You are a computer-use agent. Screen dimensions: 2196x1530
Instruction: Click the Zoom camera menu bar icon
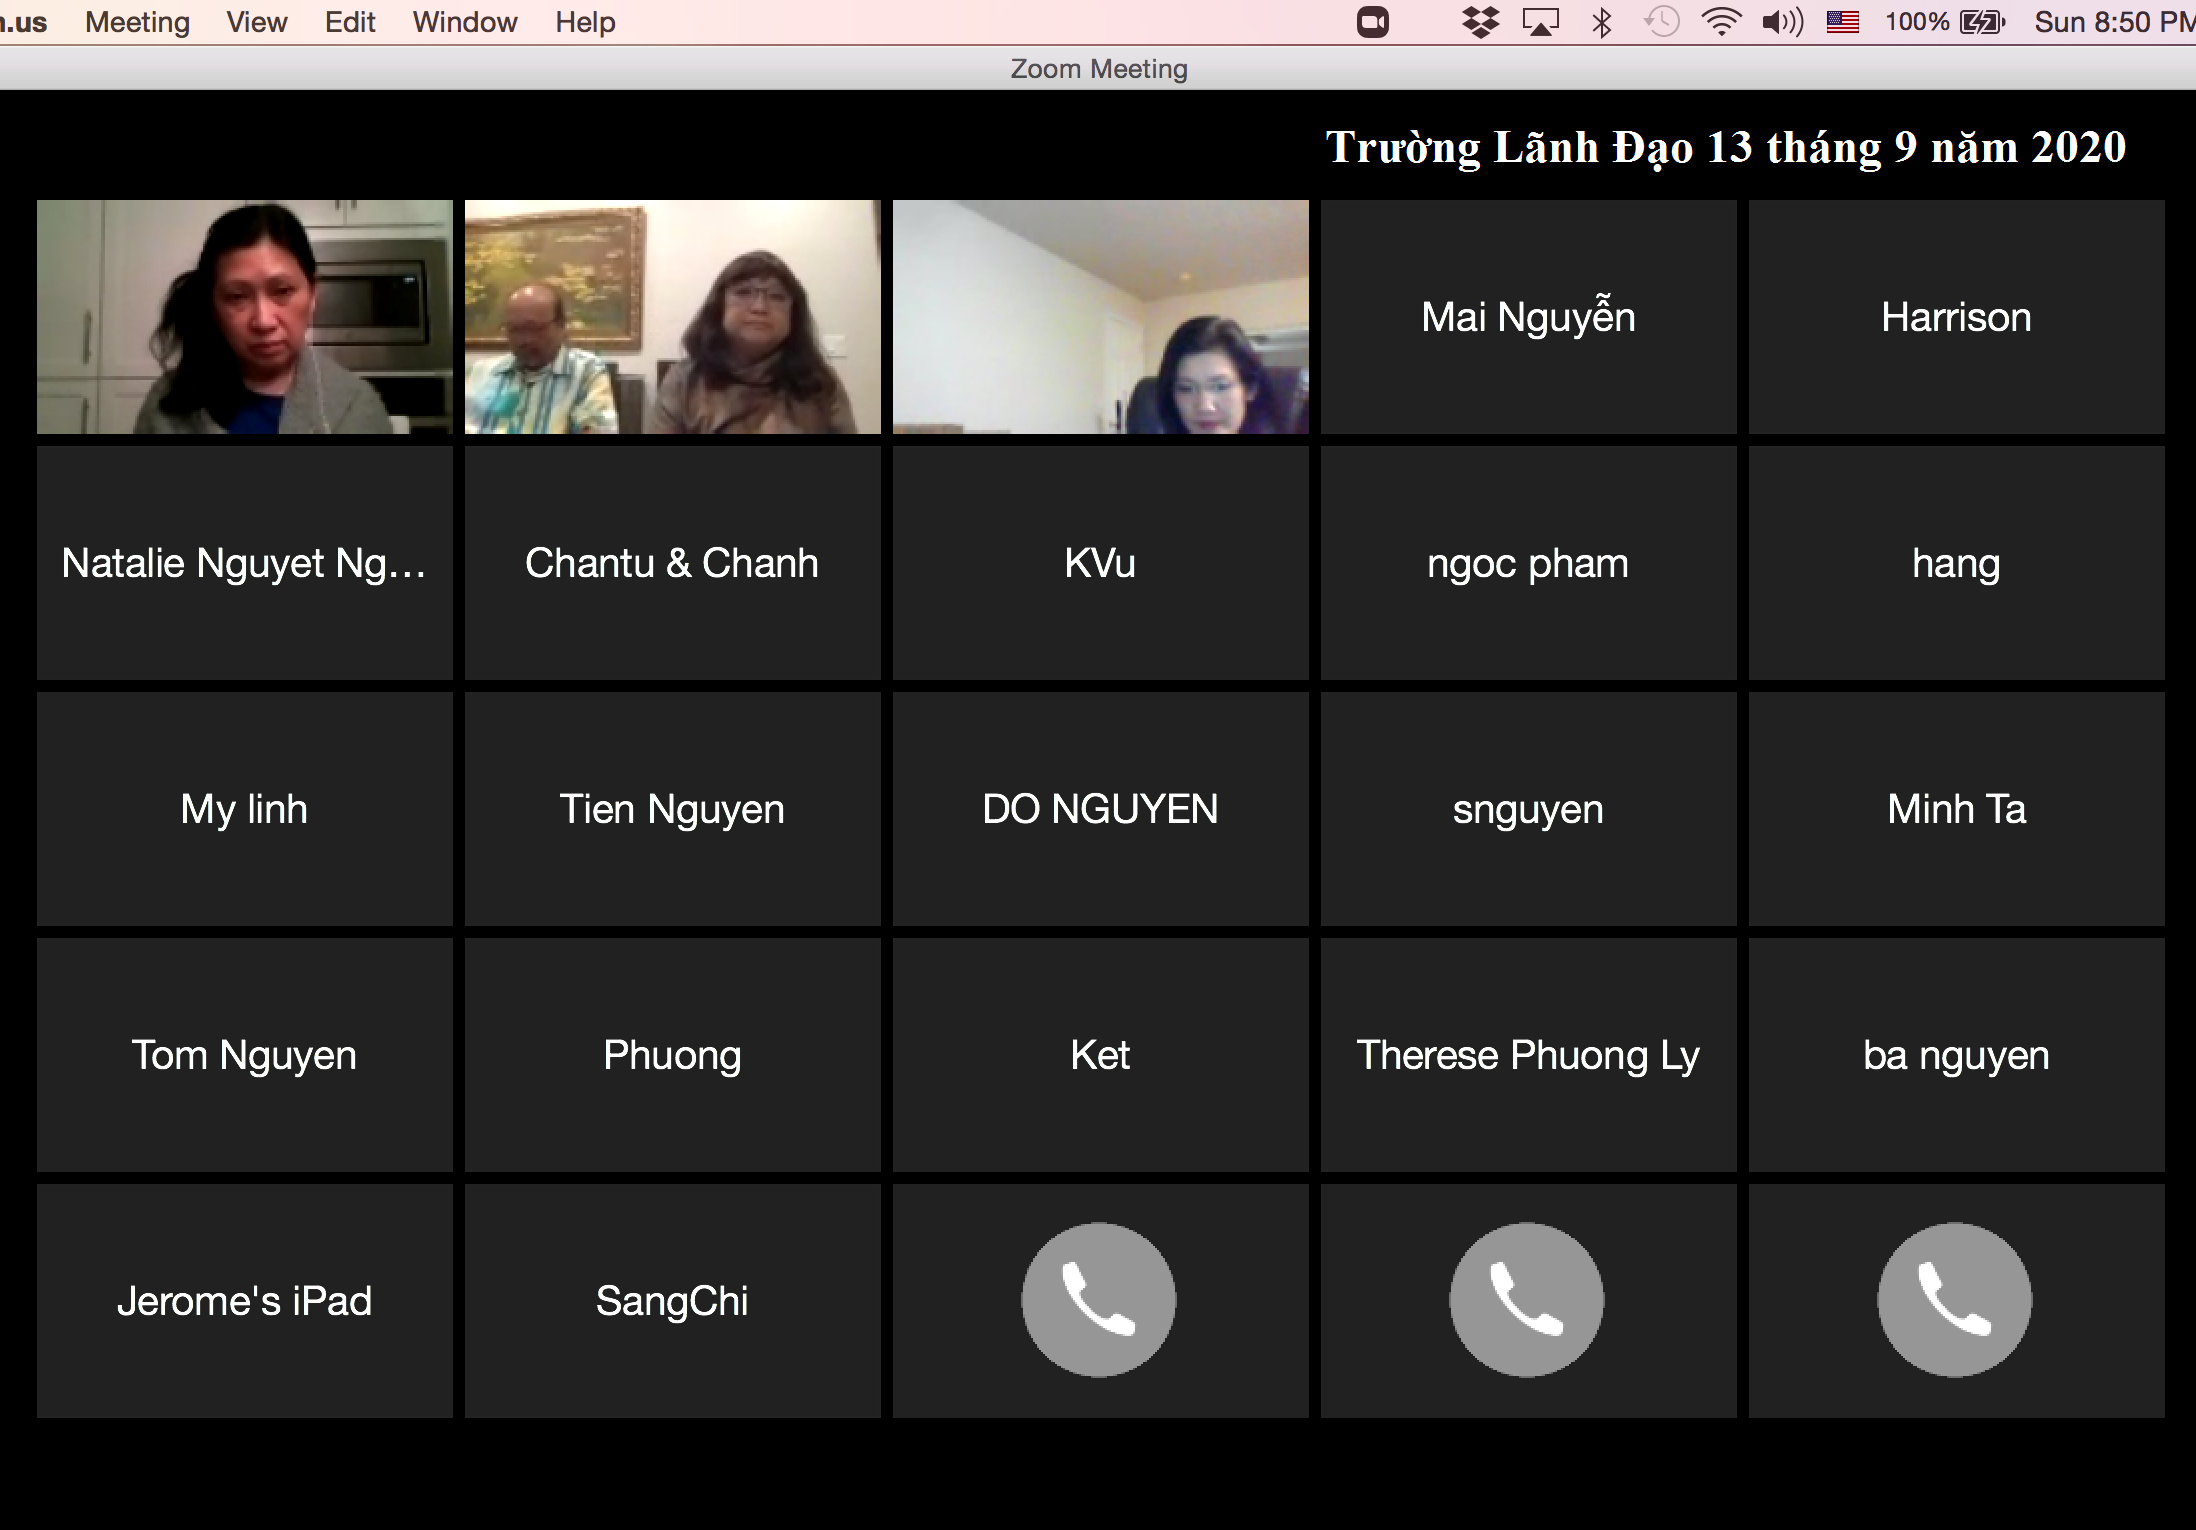coord(1373,22)
